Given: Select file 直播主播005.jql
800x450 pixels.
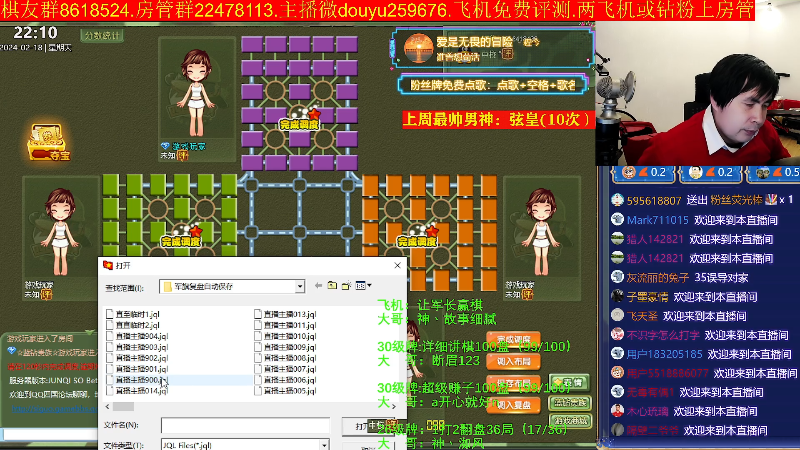Looking at the screenshot, I should (x=285, y=391).
